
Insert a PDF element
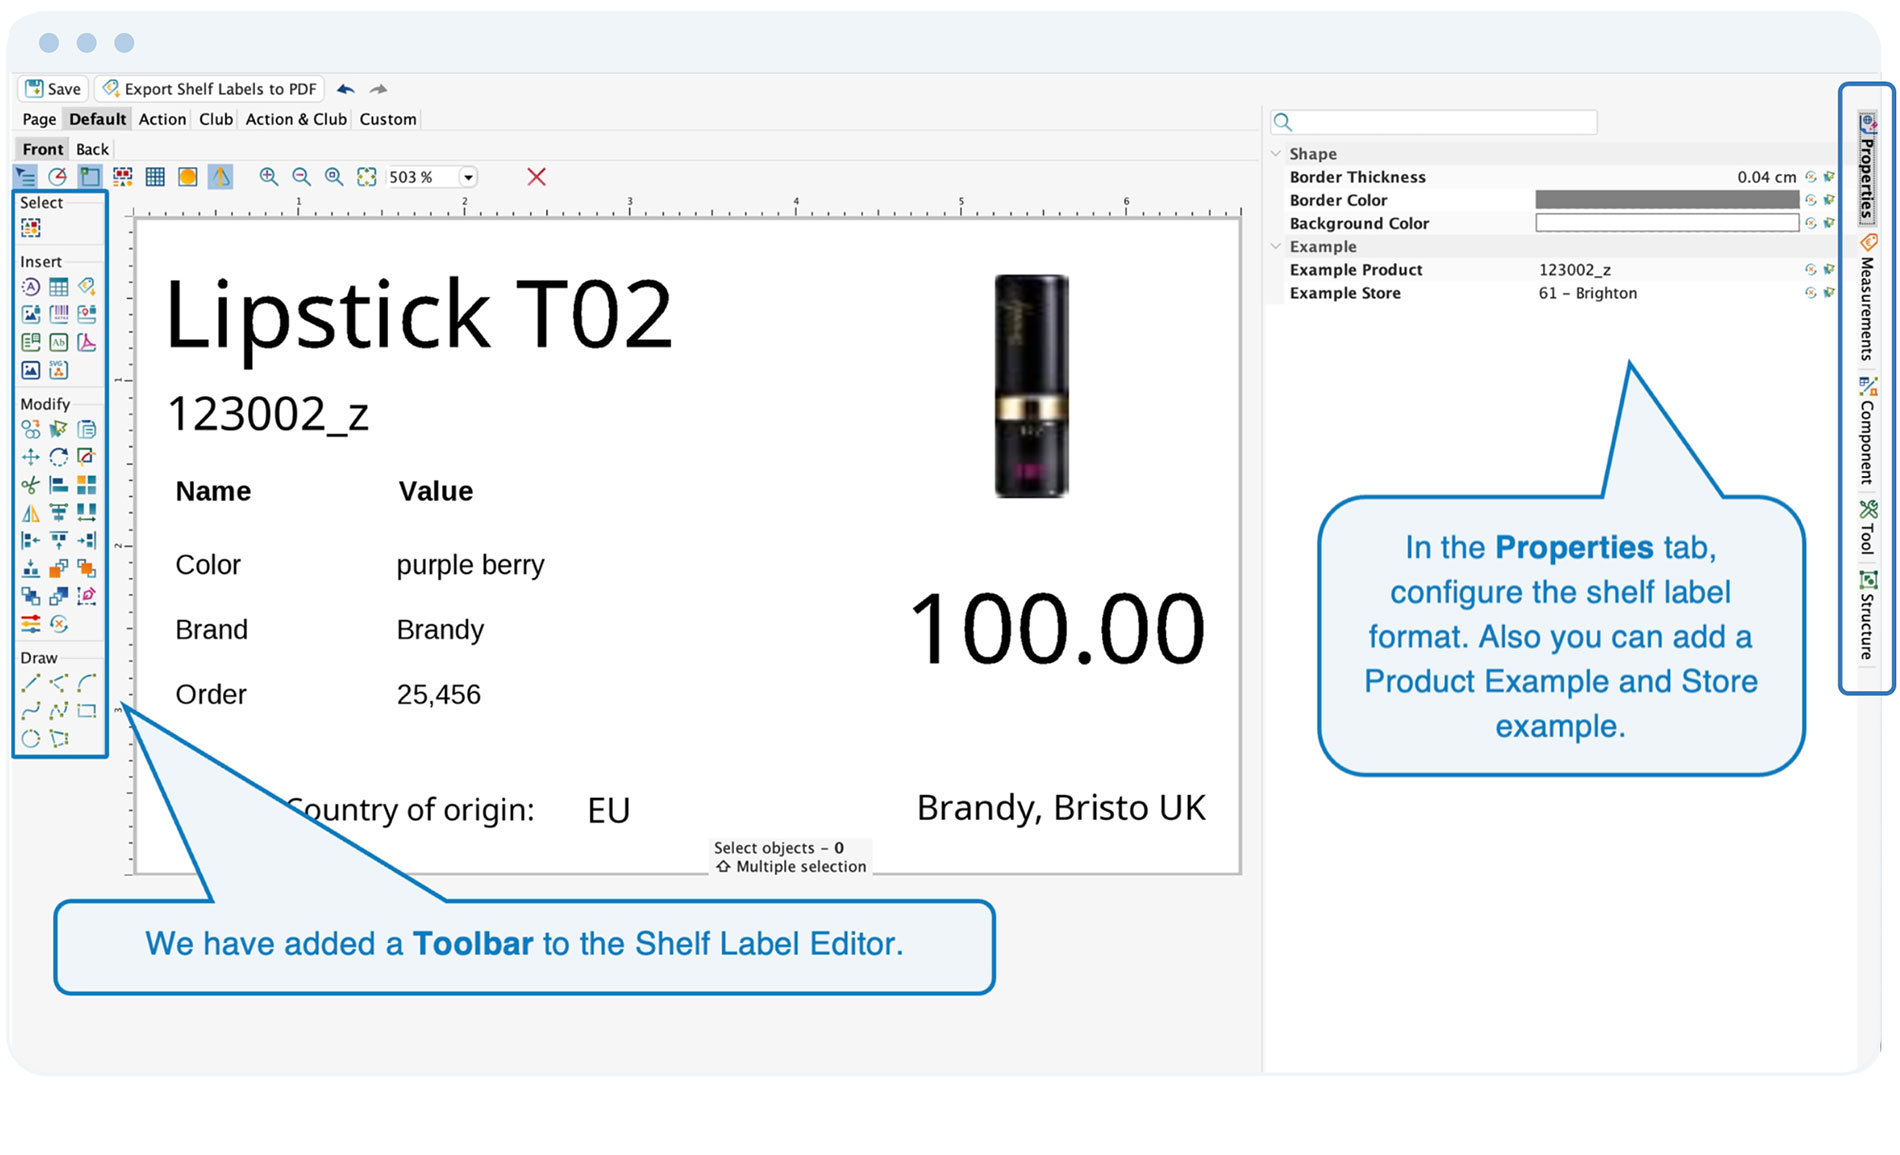[87, 342]
